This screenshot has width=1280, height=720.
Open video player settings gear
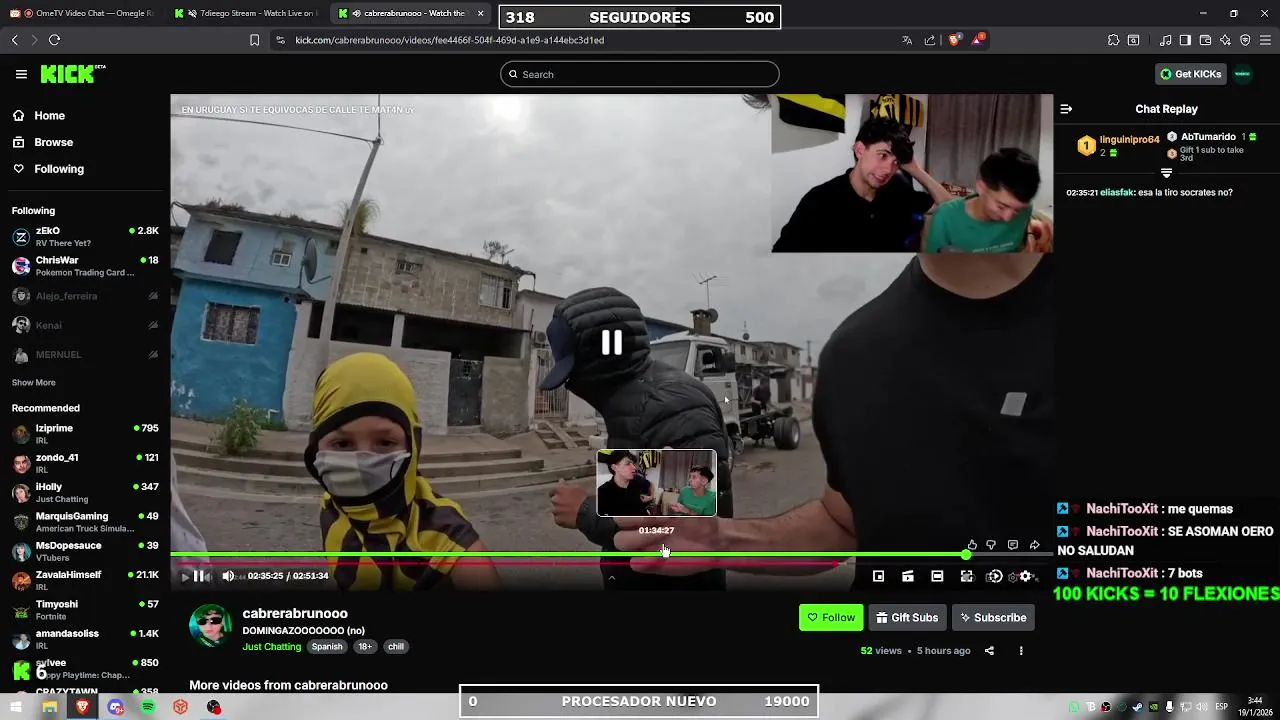click(x=1025, y=576)
